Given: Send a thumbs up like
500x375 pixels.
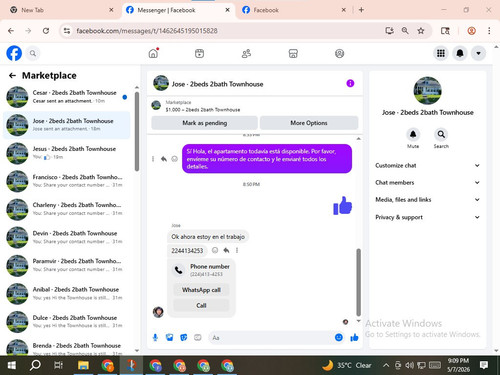Looking at the screenshot, I should pos(354,338).
